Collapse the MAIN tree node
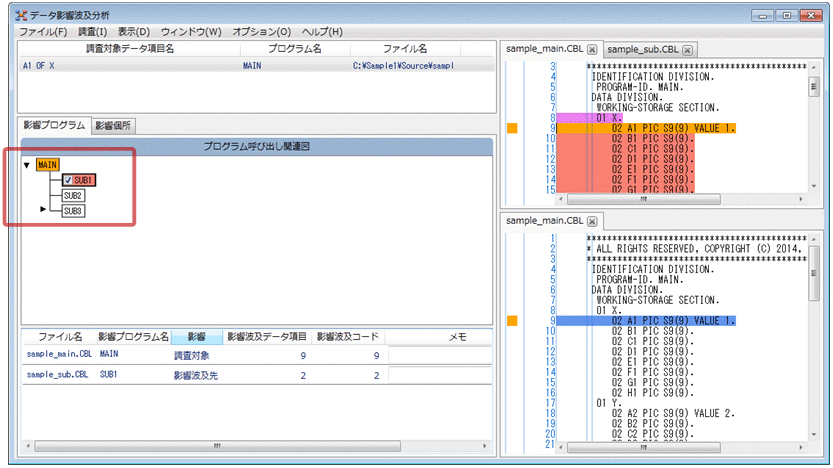The image size is (833, 468). [27, 165]
